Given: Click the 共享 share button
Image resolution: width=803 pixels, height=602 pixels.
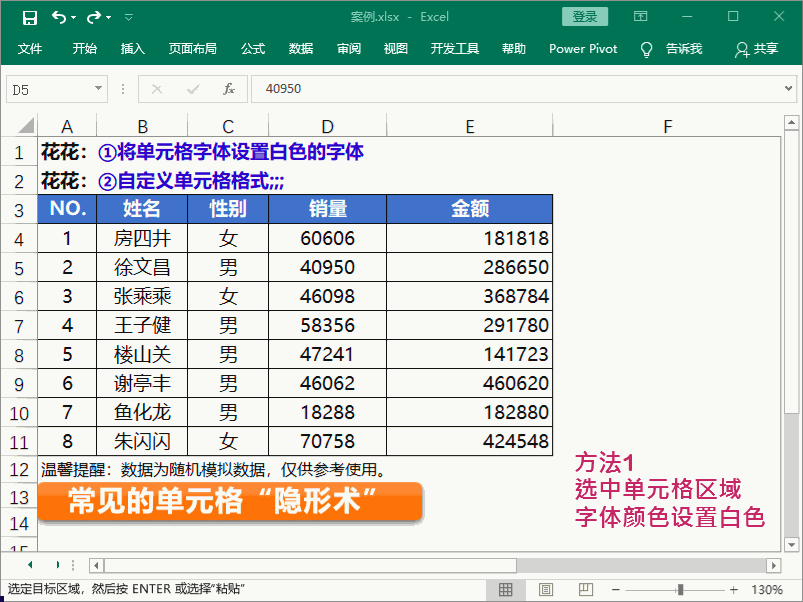Looking at the screenshot, I should 757,49.
